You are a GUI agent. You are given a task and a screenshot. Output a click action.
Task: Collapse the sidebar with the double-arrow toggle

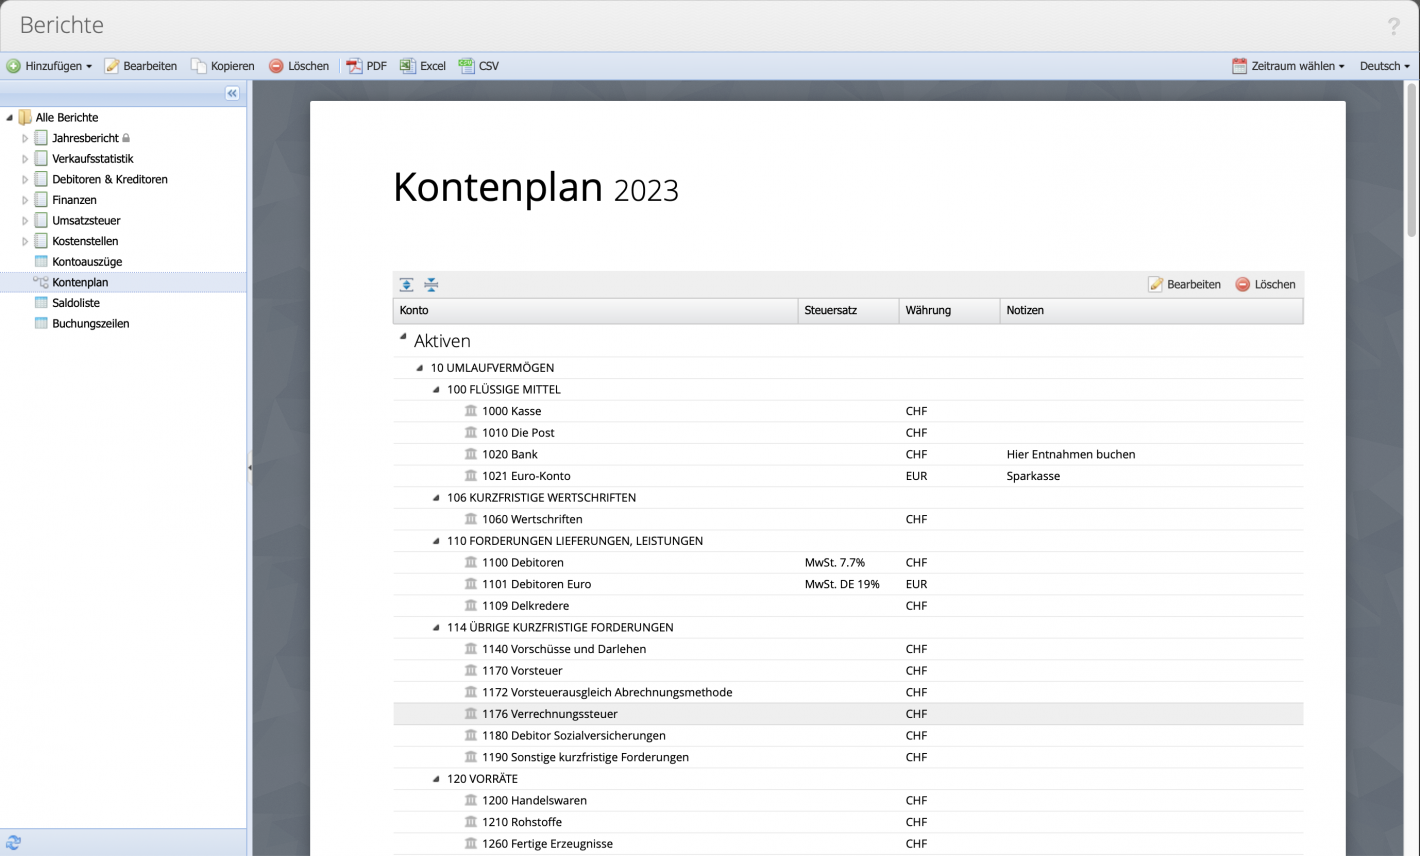point(232,93)
